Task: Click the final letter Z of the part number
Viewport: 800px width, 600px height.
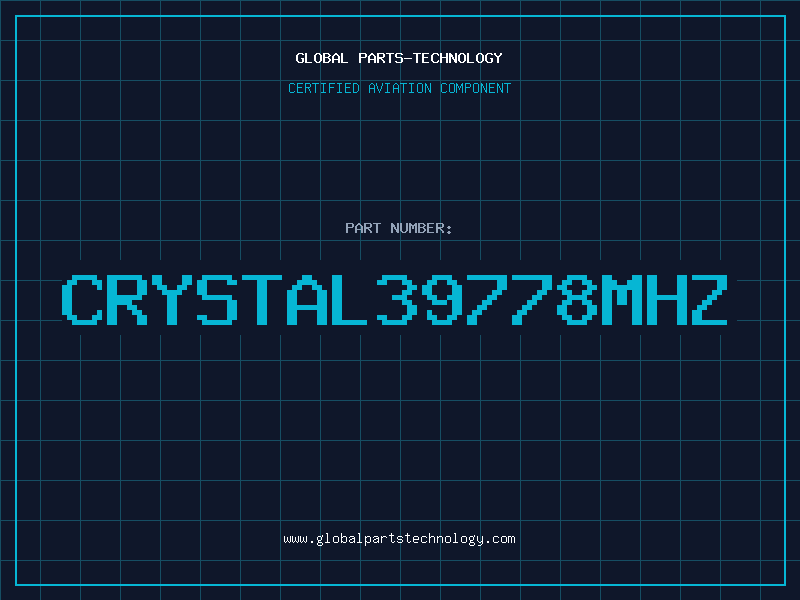Action: click(710, 300)
